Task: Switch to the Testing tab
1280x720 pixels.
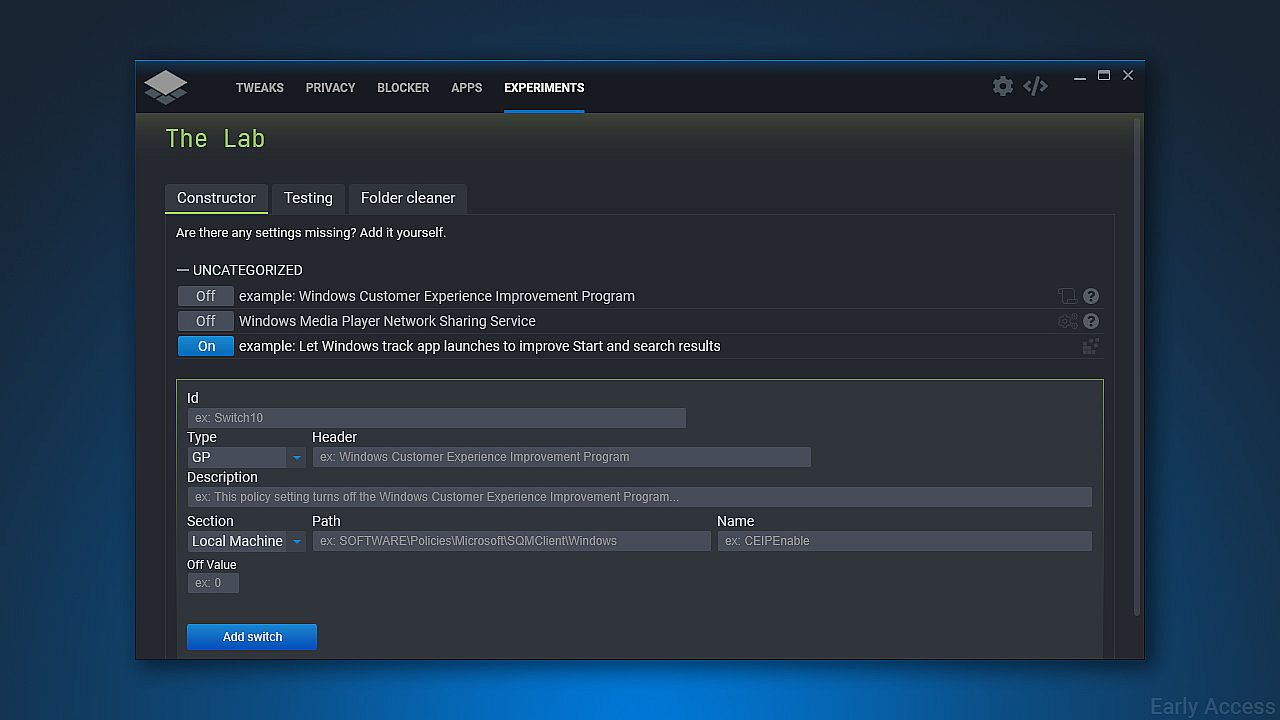Action: pyautogui.click(x=308, y=198)
